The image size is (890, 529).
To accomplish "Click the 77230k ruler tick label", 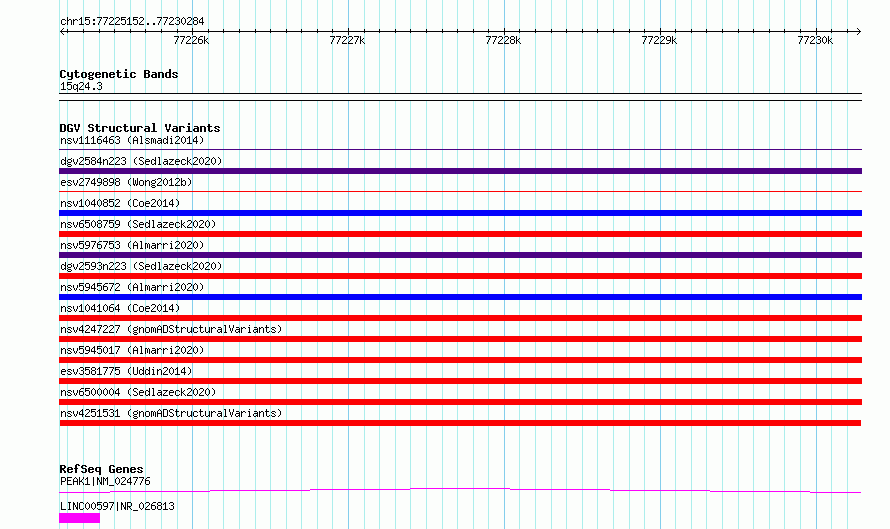I will 815,40.
